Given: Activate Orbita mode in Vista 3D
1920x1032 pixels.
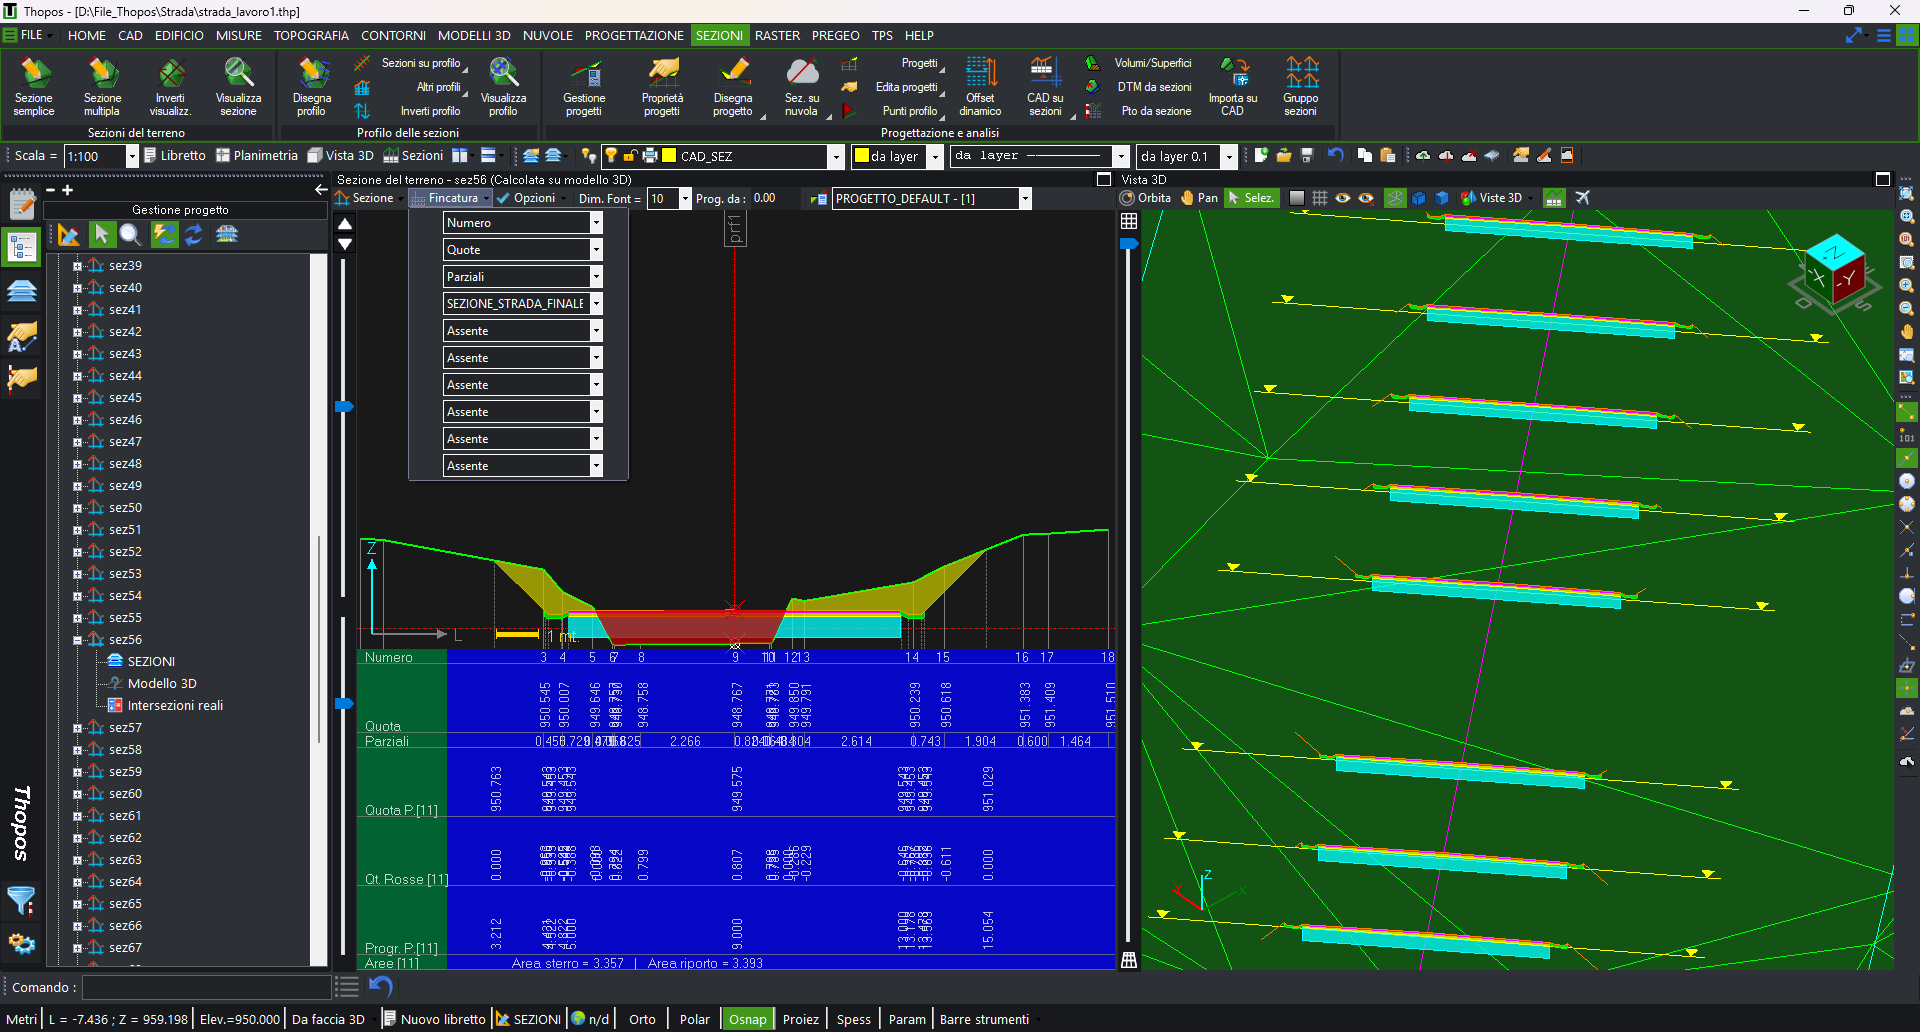Looking at the screenshot, I should pyautogui.click(x=1146, y=198).
